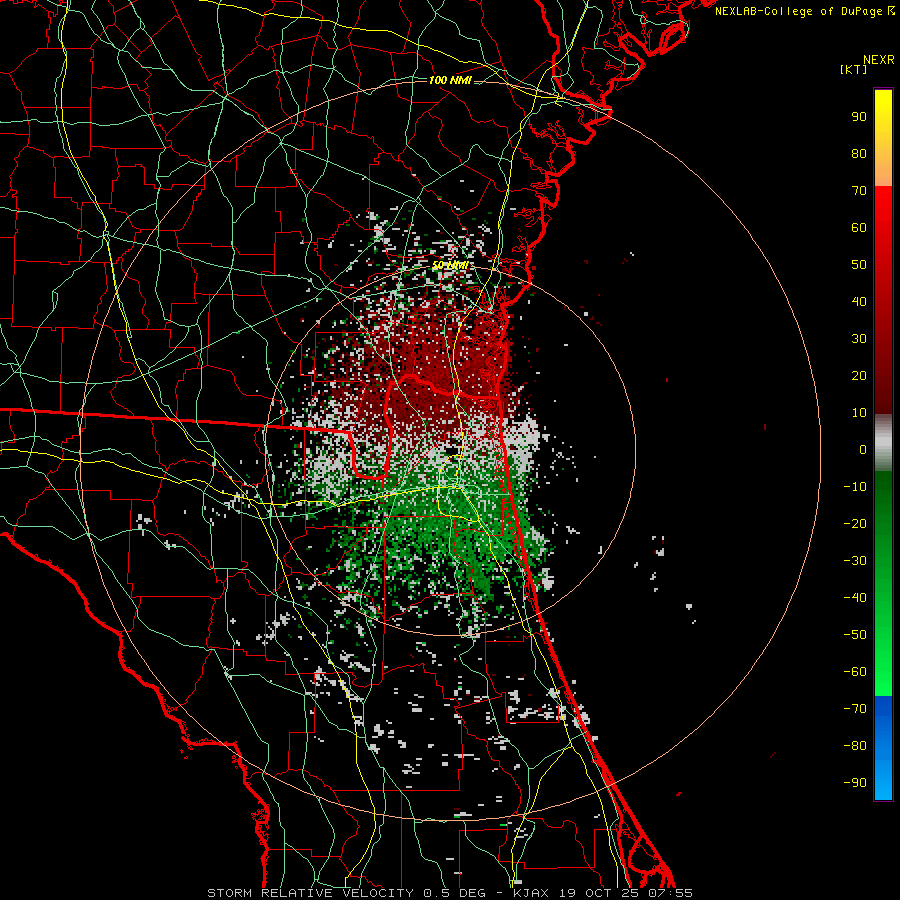Viewport: 900px width, 900px height.
Task: Click the 0 value on velocity scale
Action: 863,450
